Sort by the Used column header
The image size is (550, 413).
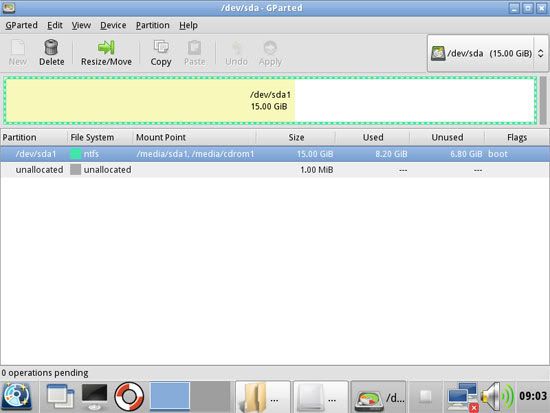point(373,137)
